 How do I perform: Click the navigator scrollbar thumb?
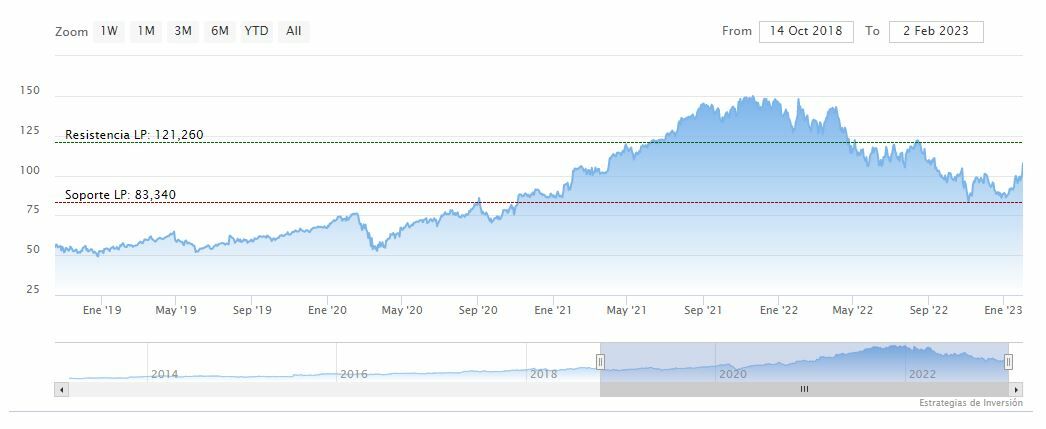click(x=804, y=389)
